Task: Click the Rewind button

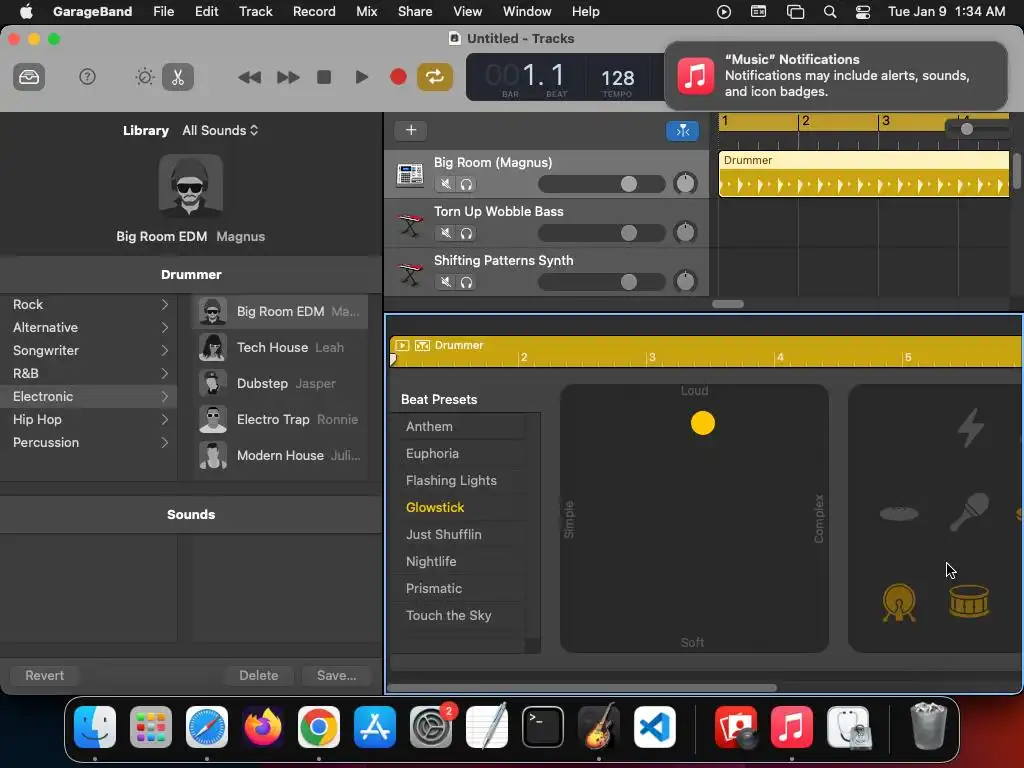Action: (x=249, y=77)
